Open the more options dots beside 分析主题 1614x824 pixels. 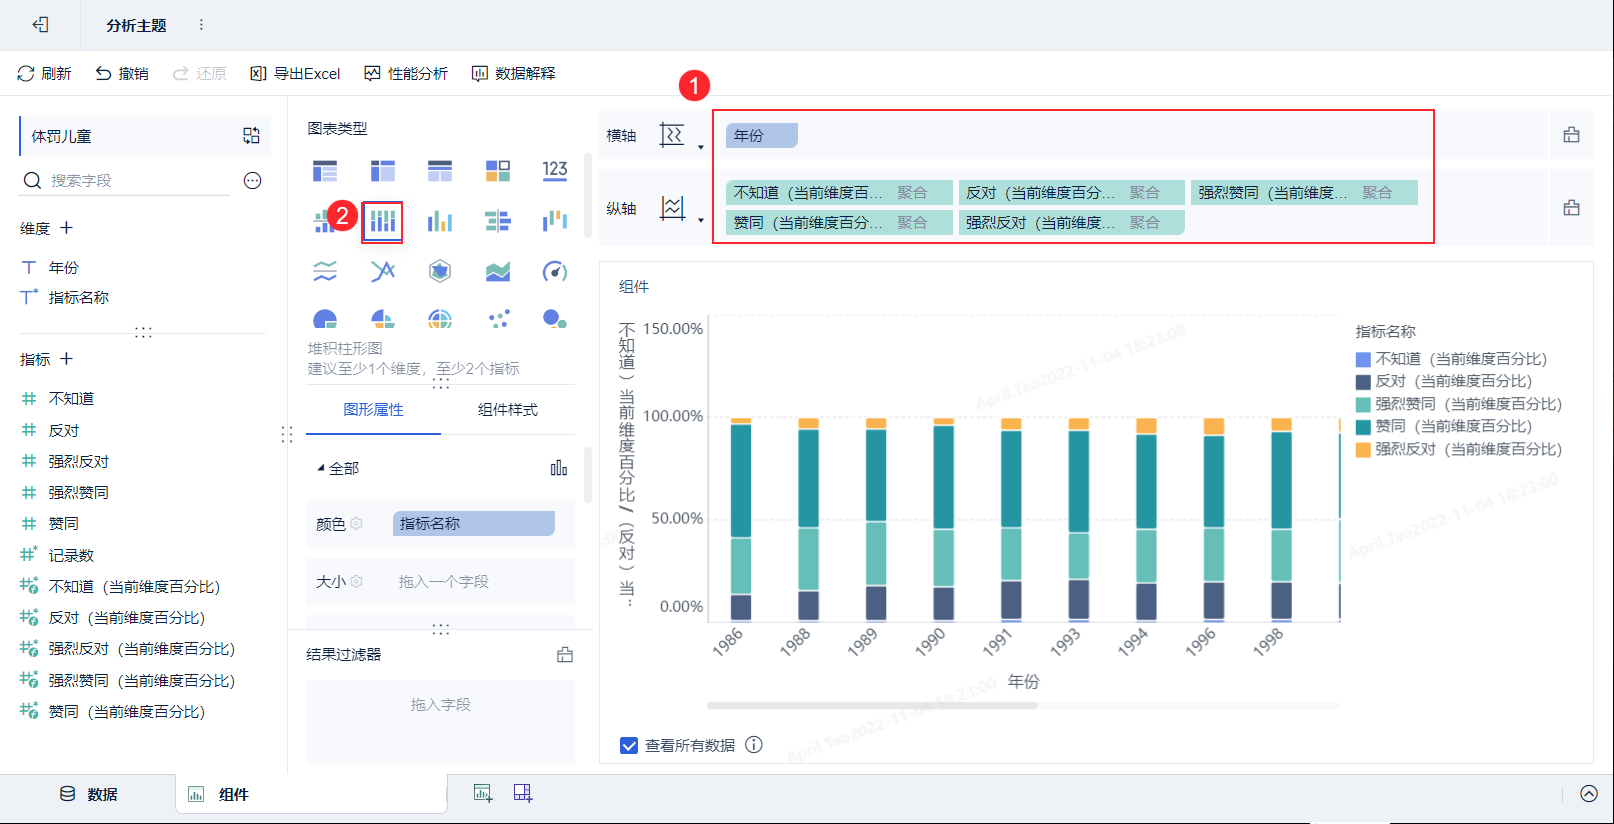(201, 25)
